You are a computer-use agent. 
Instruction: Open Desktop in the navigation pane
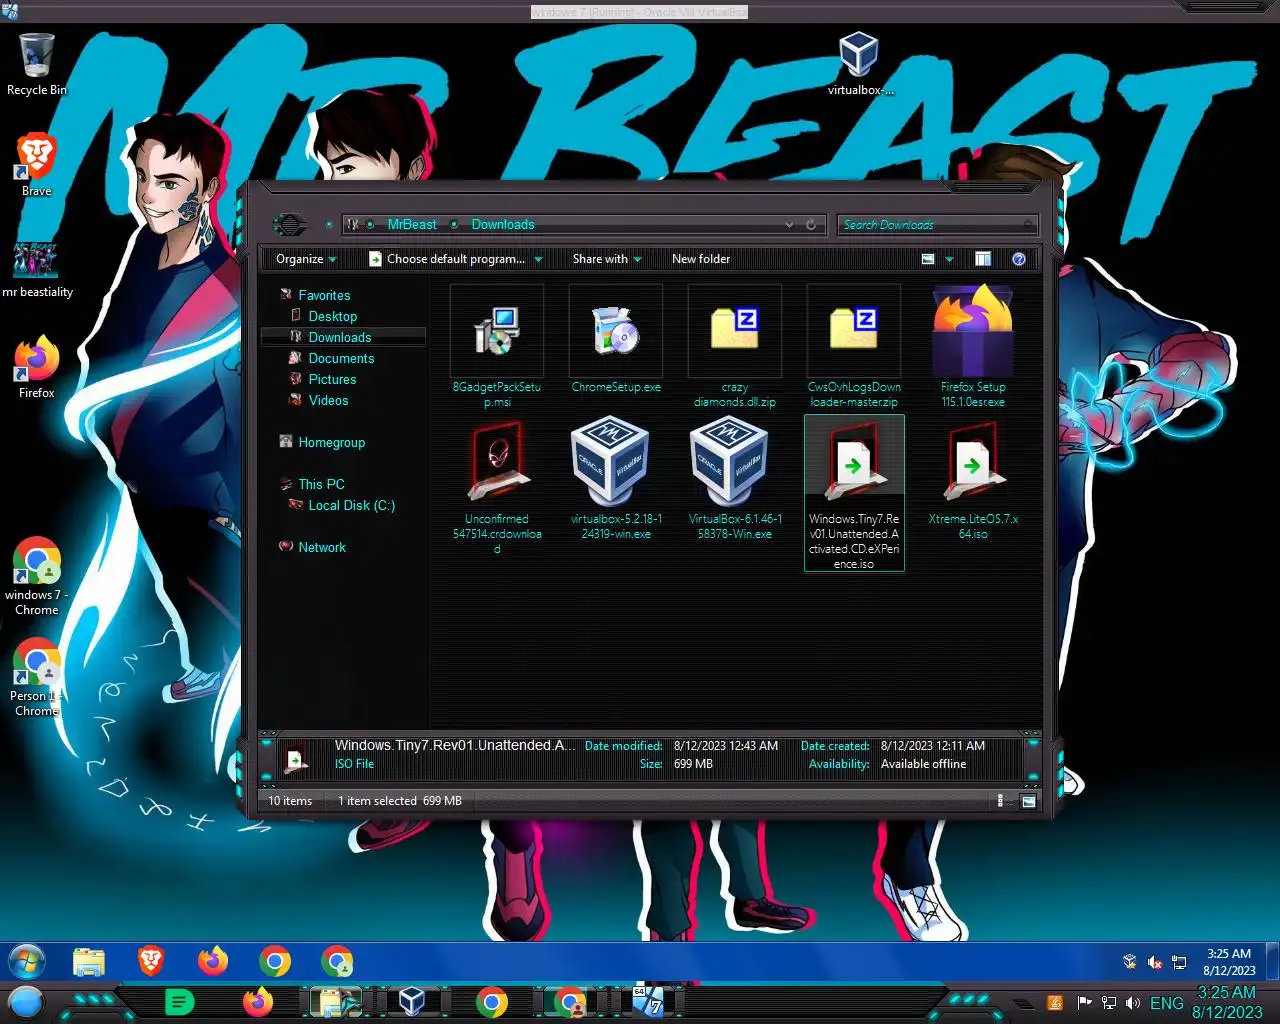pos(333,316)
